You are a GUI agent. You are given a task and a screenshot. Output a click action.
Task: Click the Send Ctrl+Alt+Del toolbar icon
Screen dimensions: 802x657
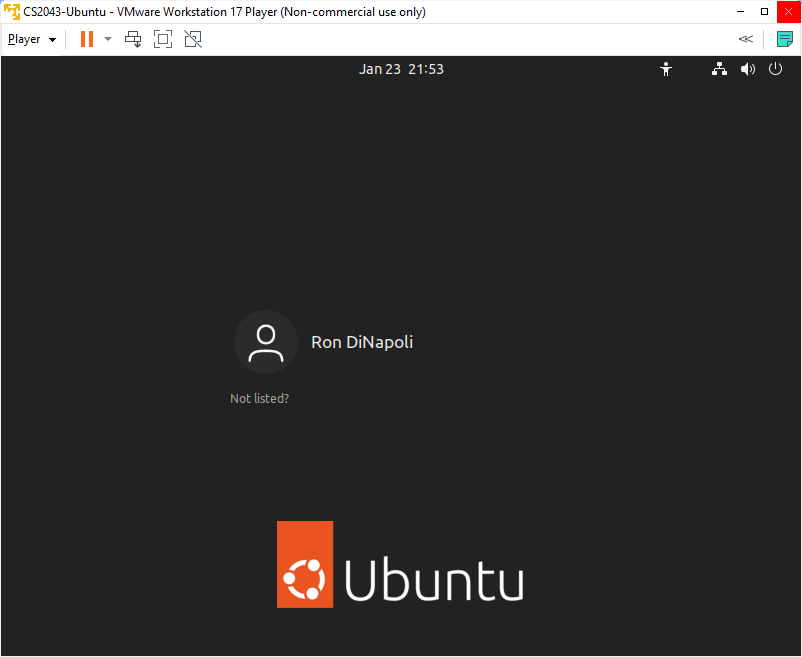(x=133, y=39)
